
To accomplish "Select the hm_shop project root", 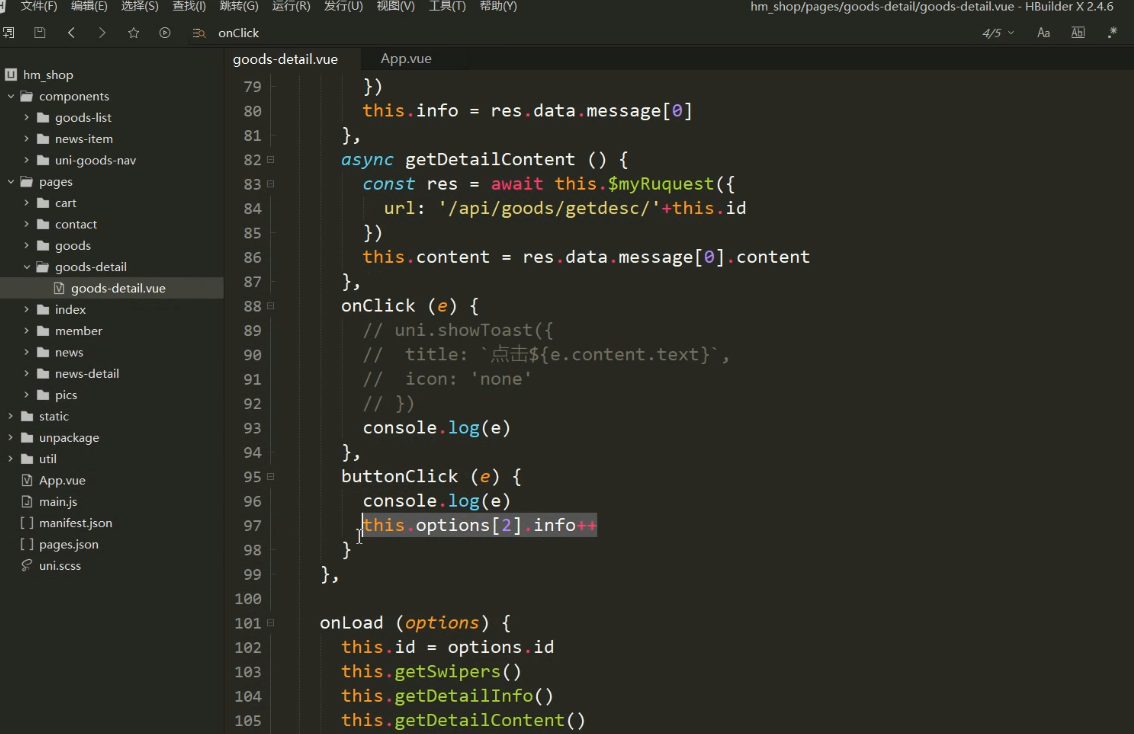I will pos(48,74).
